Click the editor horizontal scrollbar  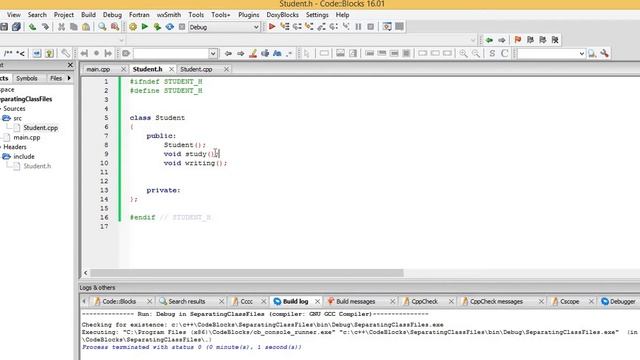pyautogui.click(x=247, y=273)
